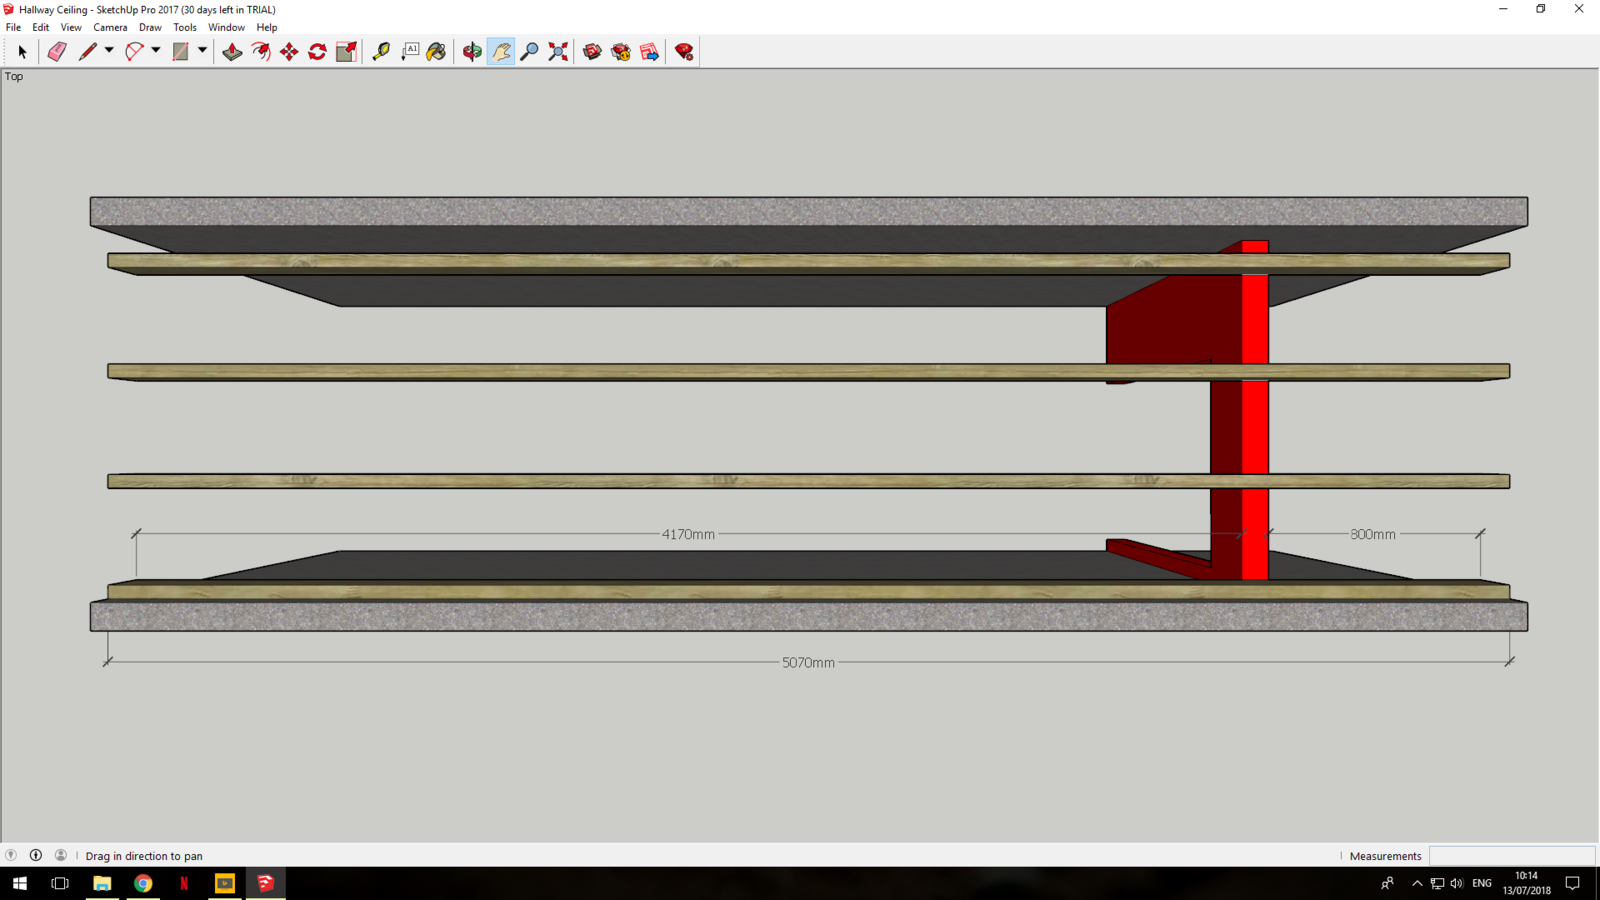
Task: Click the Zoom Extents tool
Action: tap(558, 52)
